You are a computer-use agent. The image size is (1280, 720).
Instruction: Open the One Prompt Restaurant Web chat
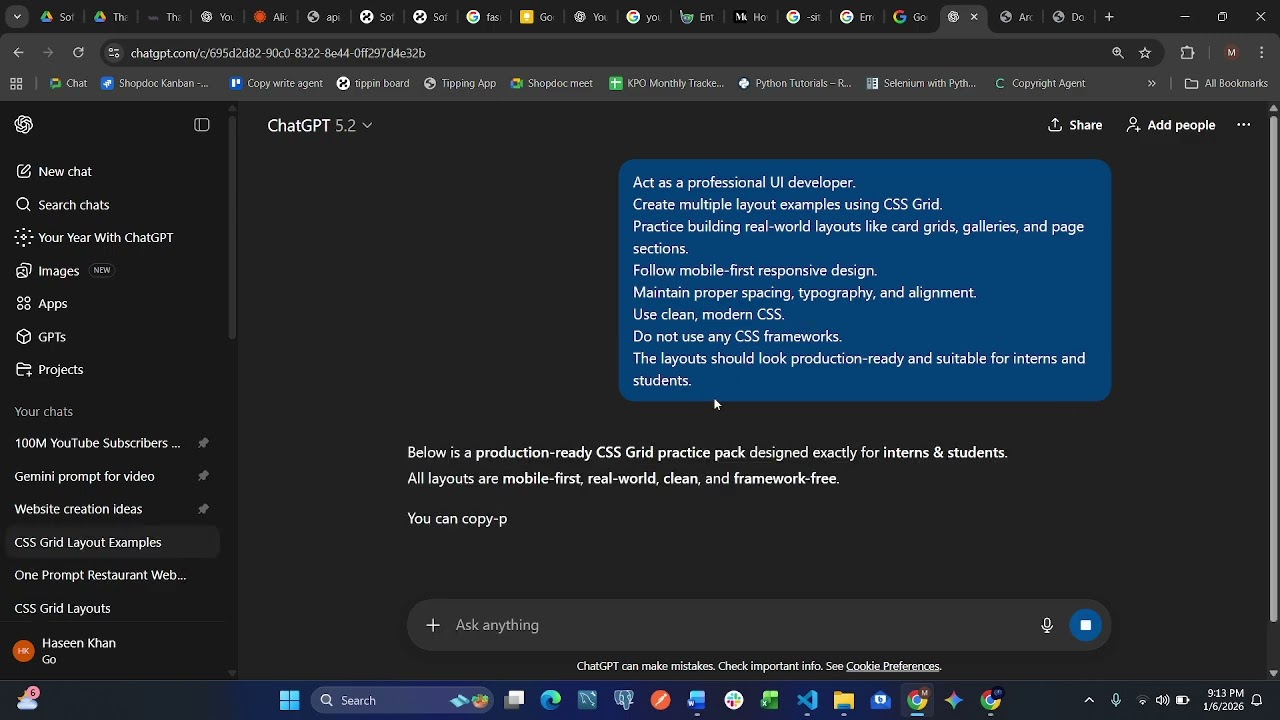pyautogui.click(x=100, y=575)
